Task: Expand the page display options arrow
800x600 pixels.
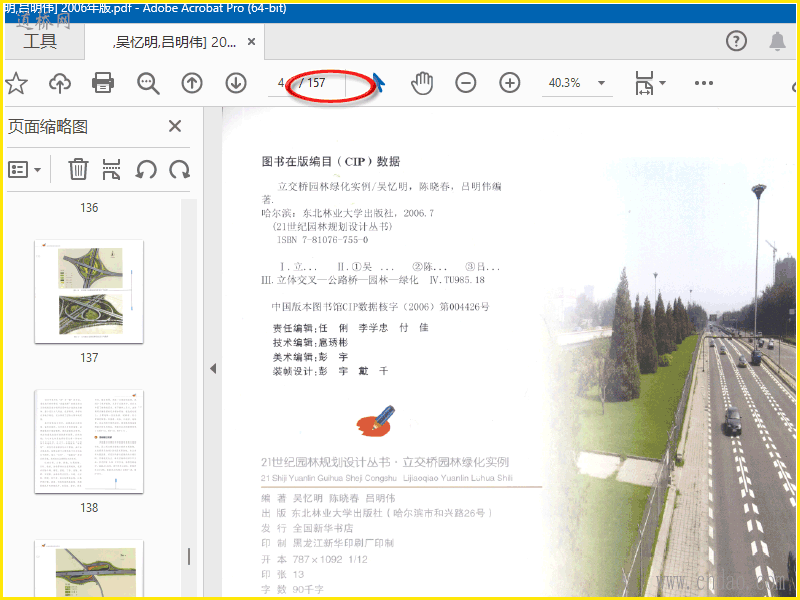Action: click(x=662, y=83)
